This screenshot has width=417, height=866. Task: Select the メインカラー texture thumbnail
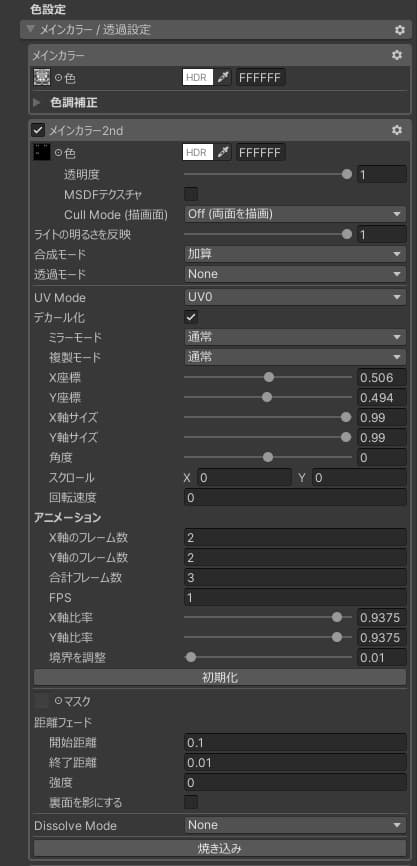coord(42,78)
